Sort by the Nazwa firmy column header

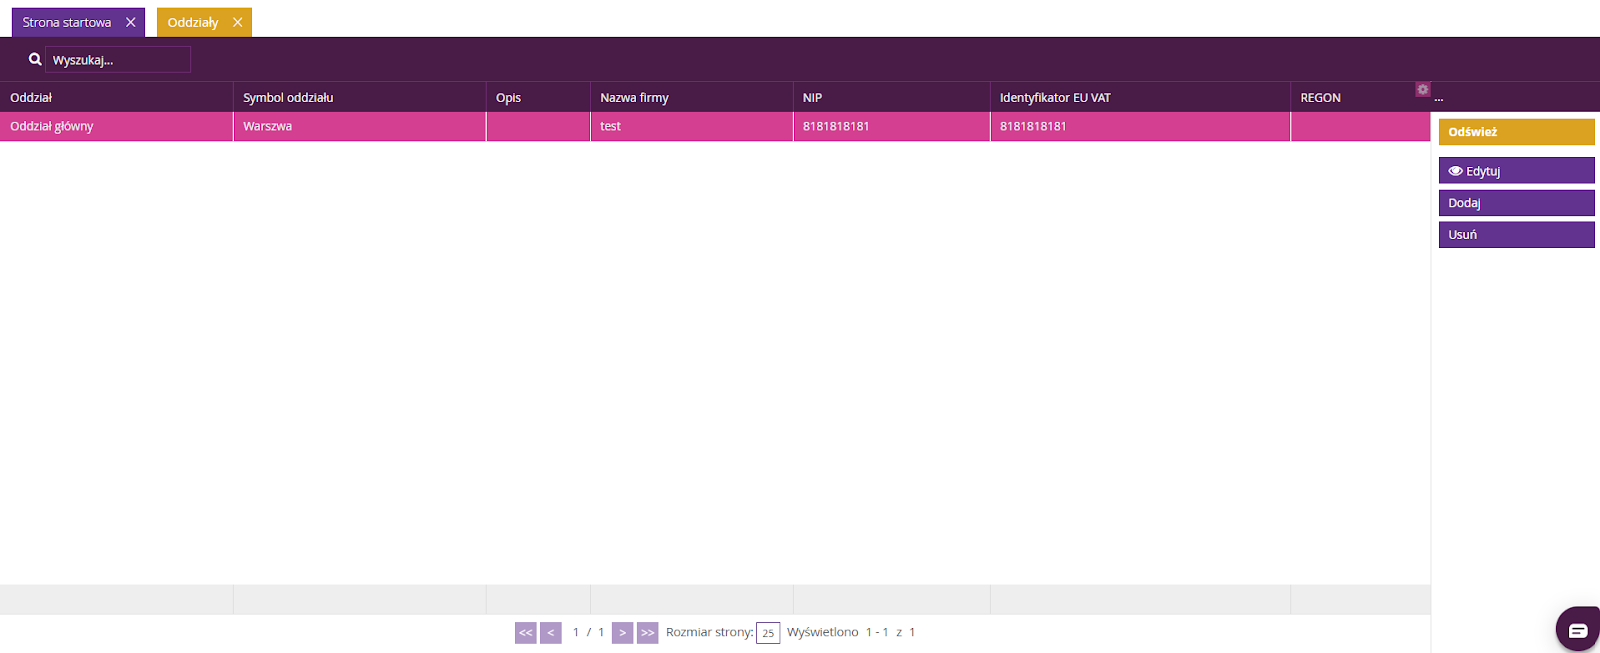click(692, 97)
